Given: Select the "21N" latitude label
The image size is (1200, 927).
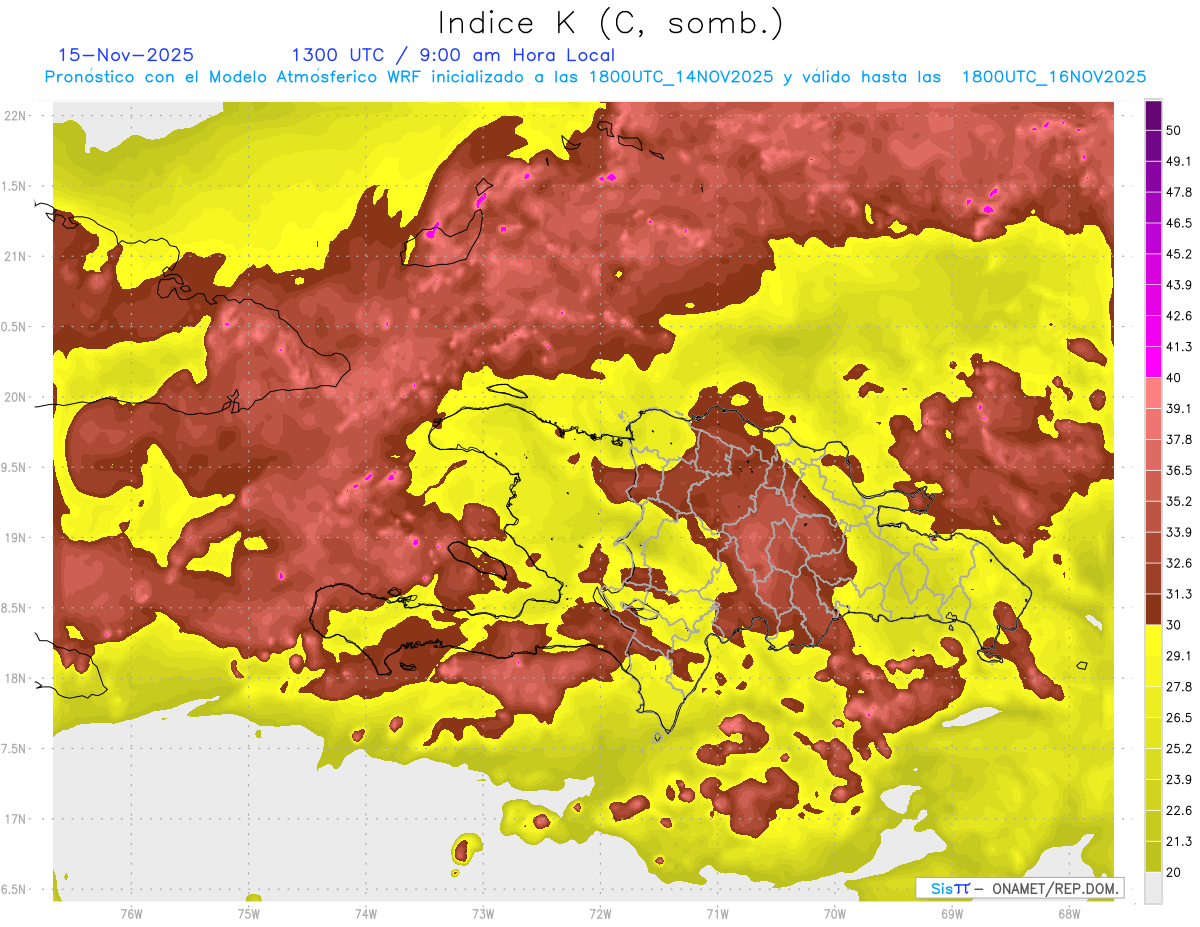Looking at the screenshot, I should [x=16, y=256].
